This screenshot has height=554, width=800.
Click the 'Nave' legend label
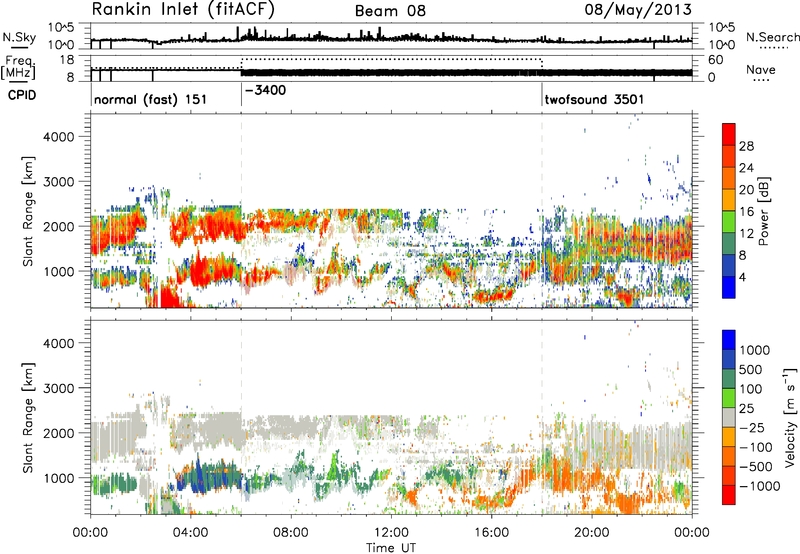tap(761, 69)
